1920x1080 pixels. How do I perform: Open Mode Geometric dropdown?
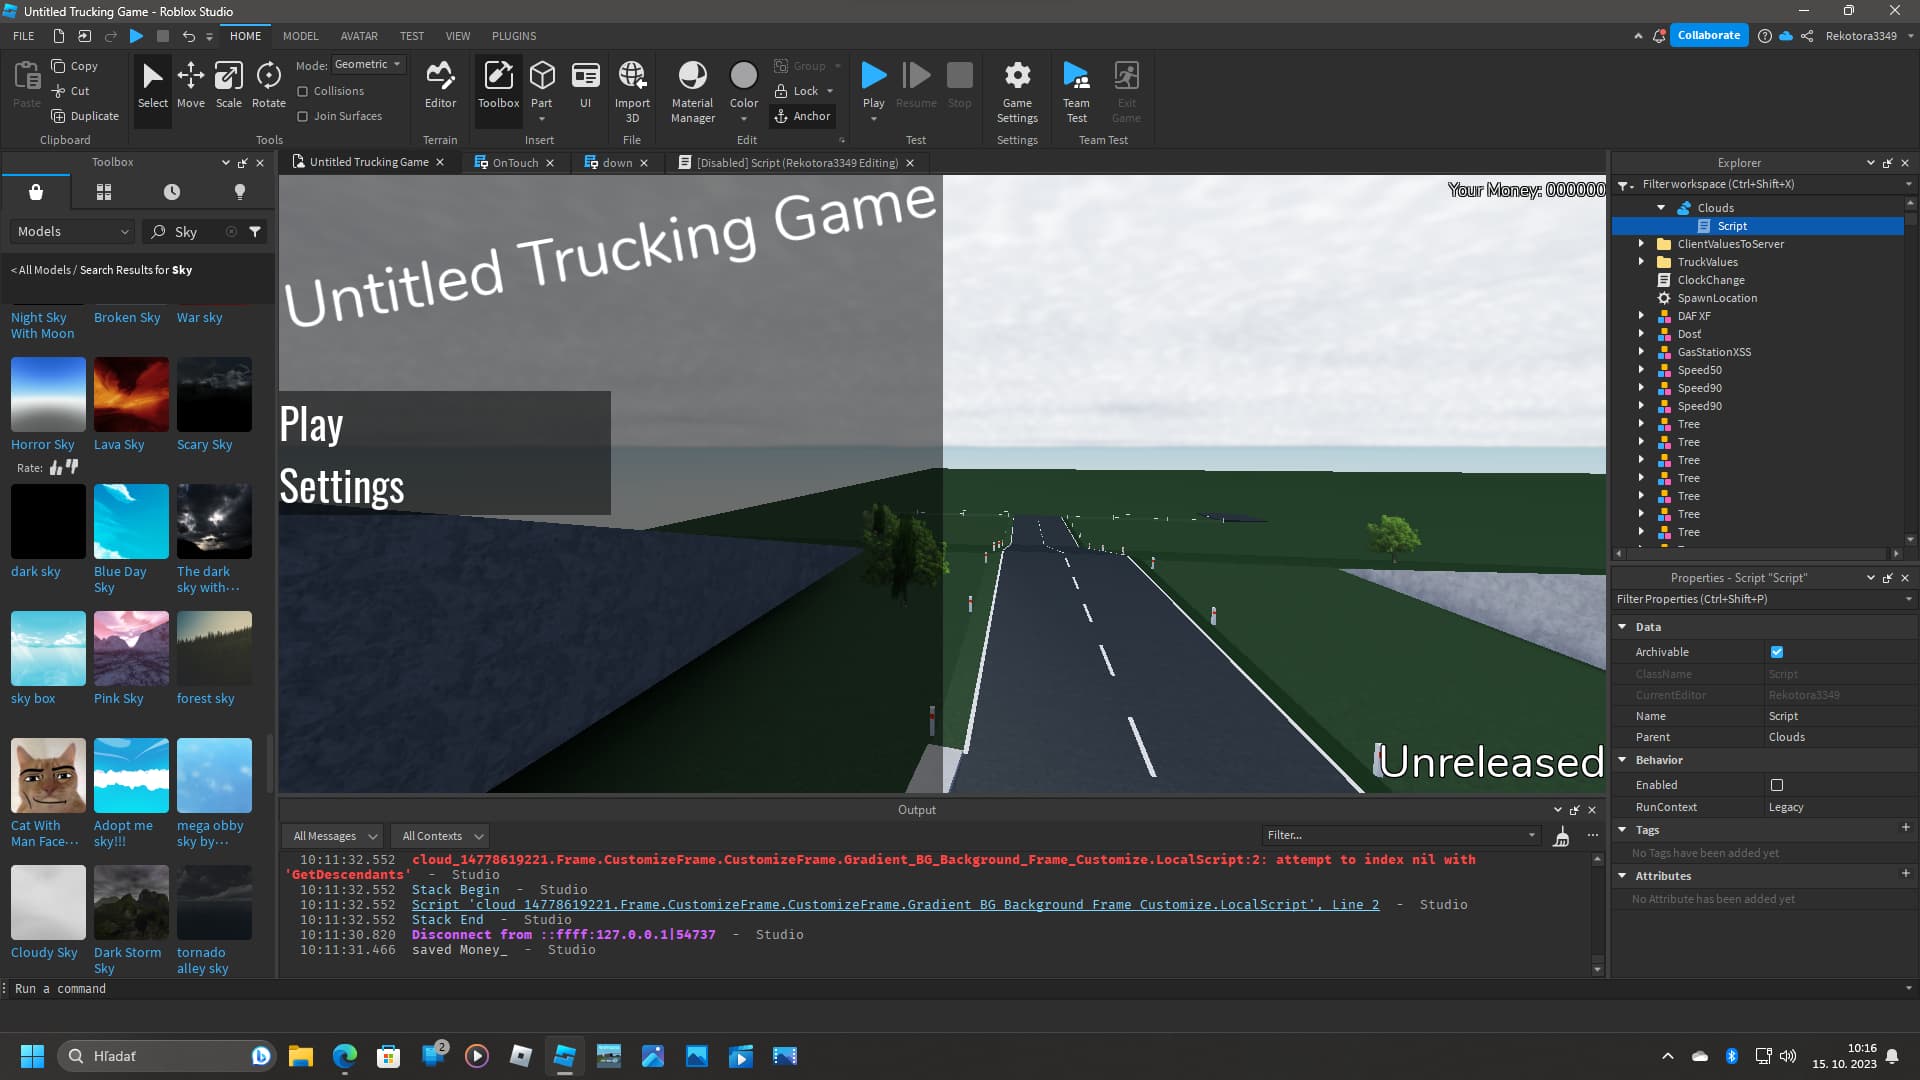click(368, 65)
